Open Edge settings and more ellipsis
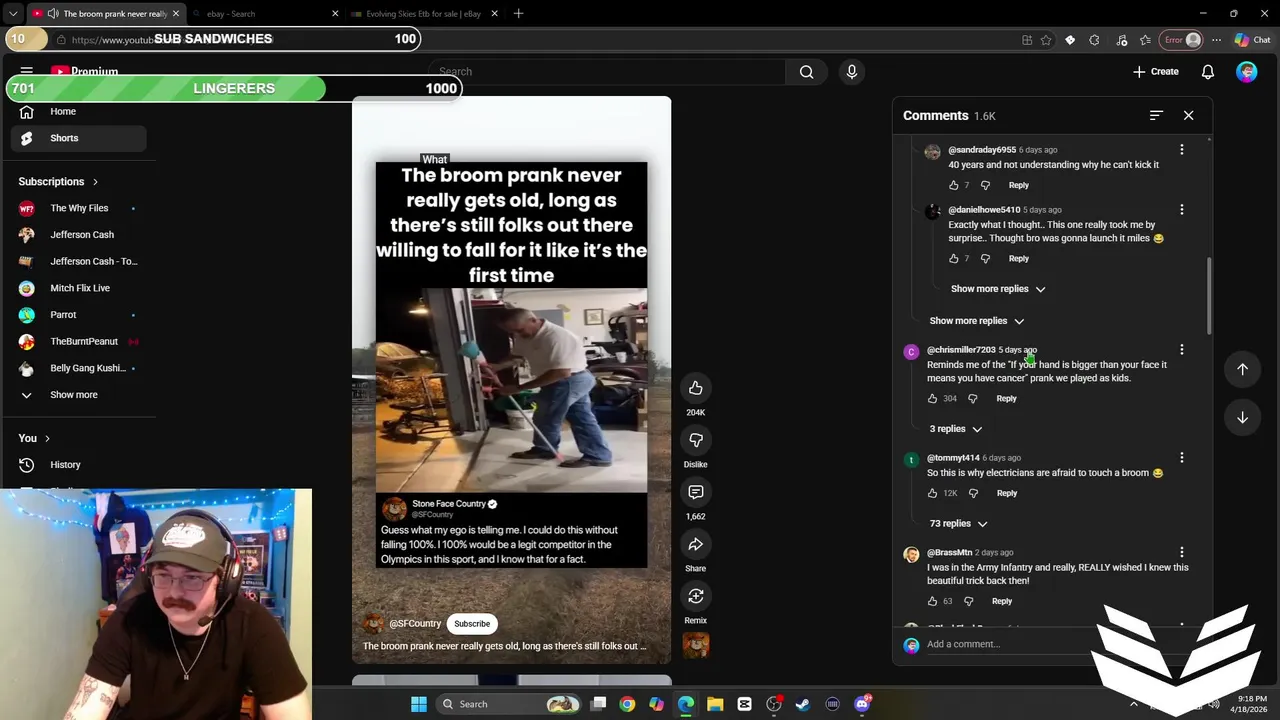 click(x=1216, y=40)
